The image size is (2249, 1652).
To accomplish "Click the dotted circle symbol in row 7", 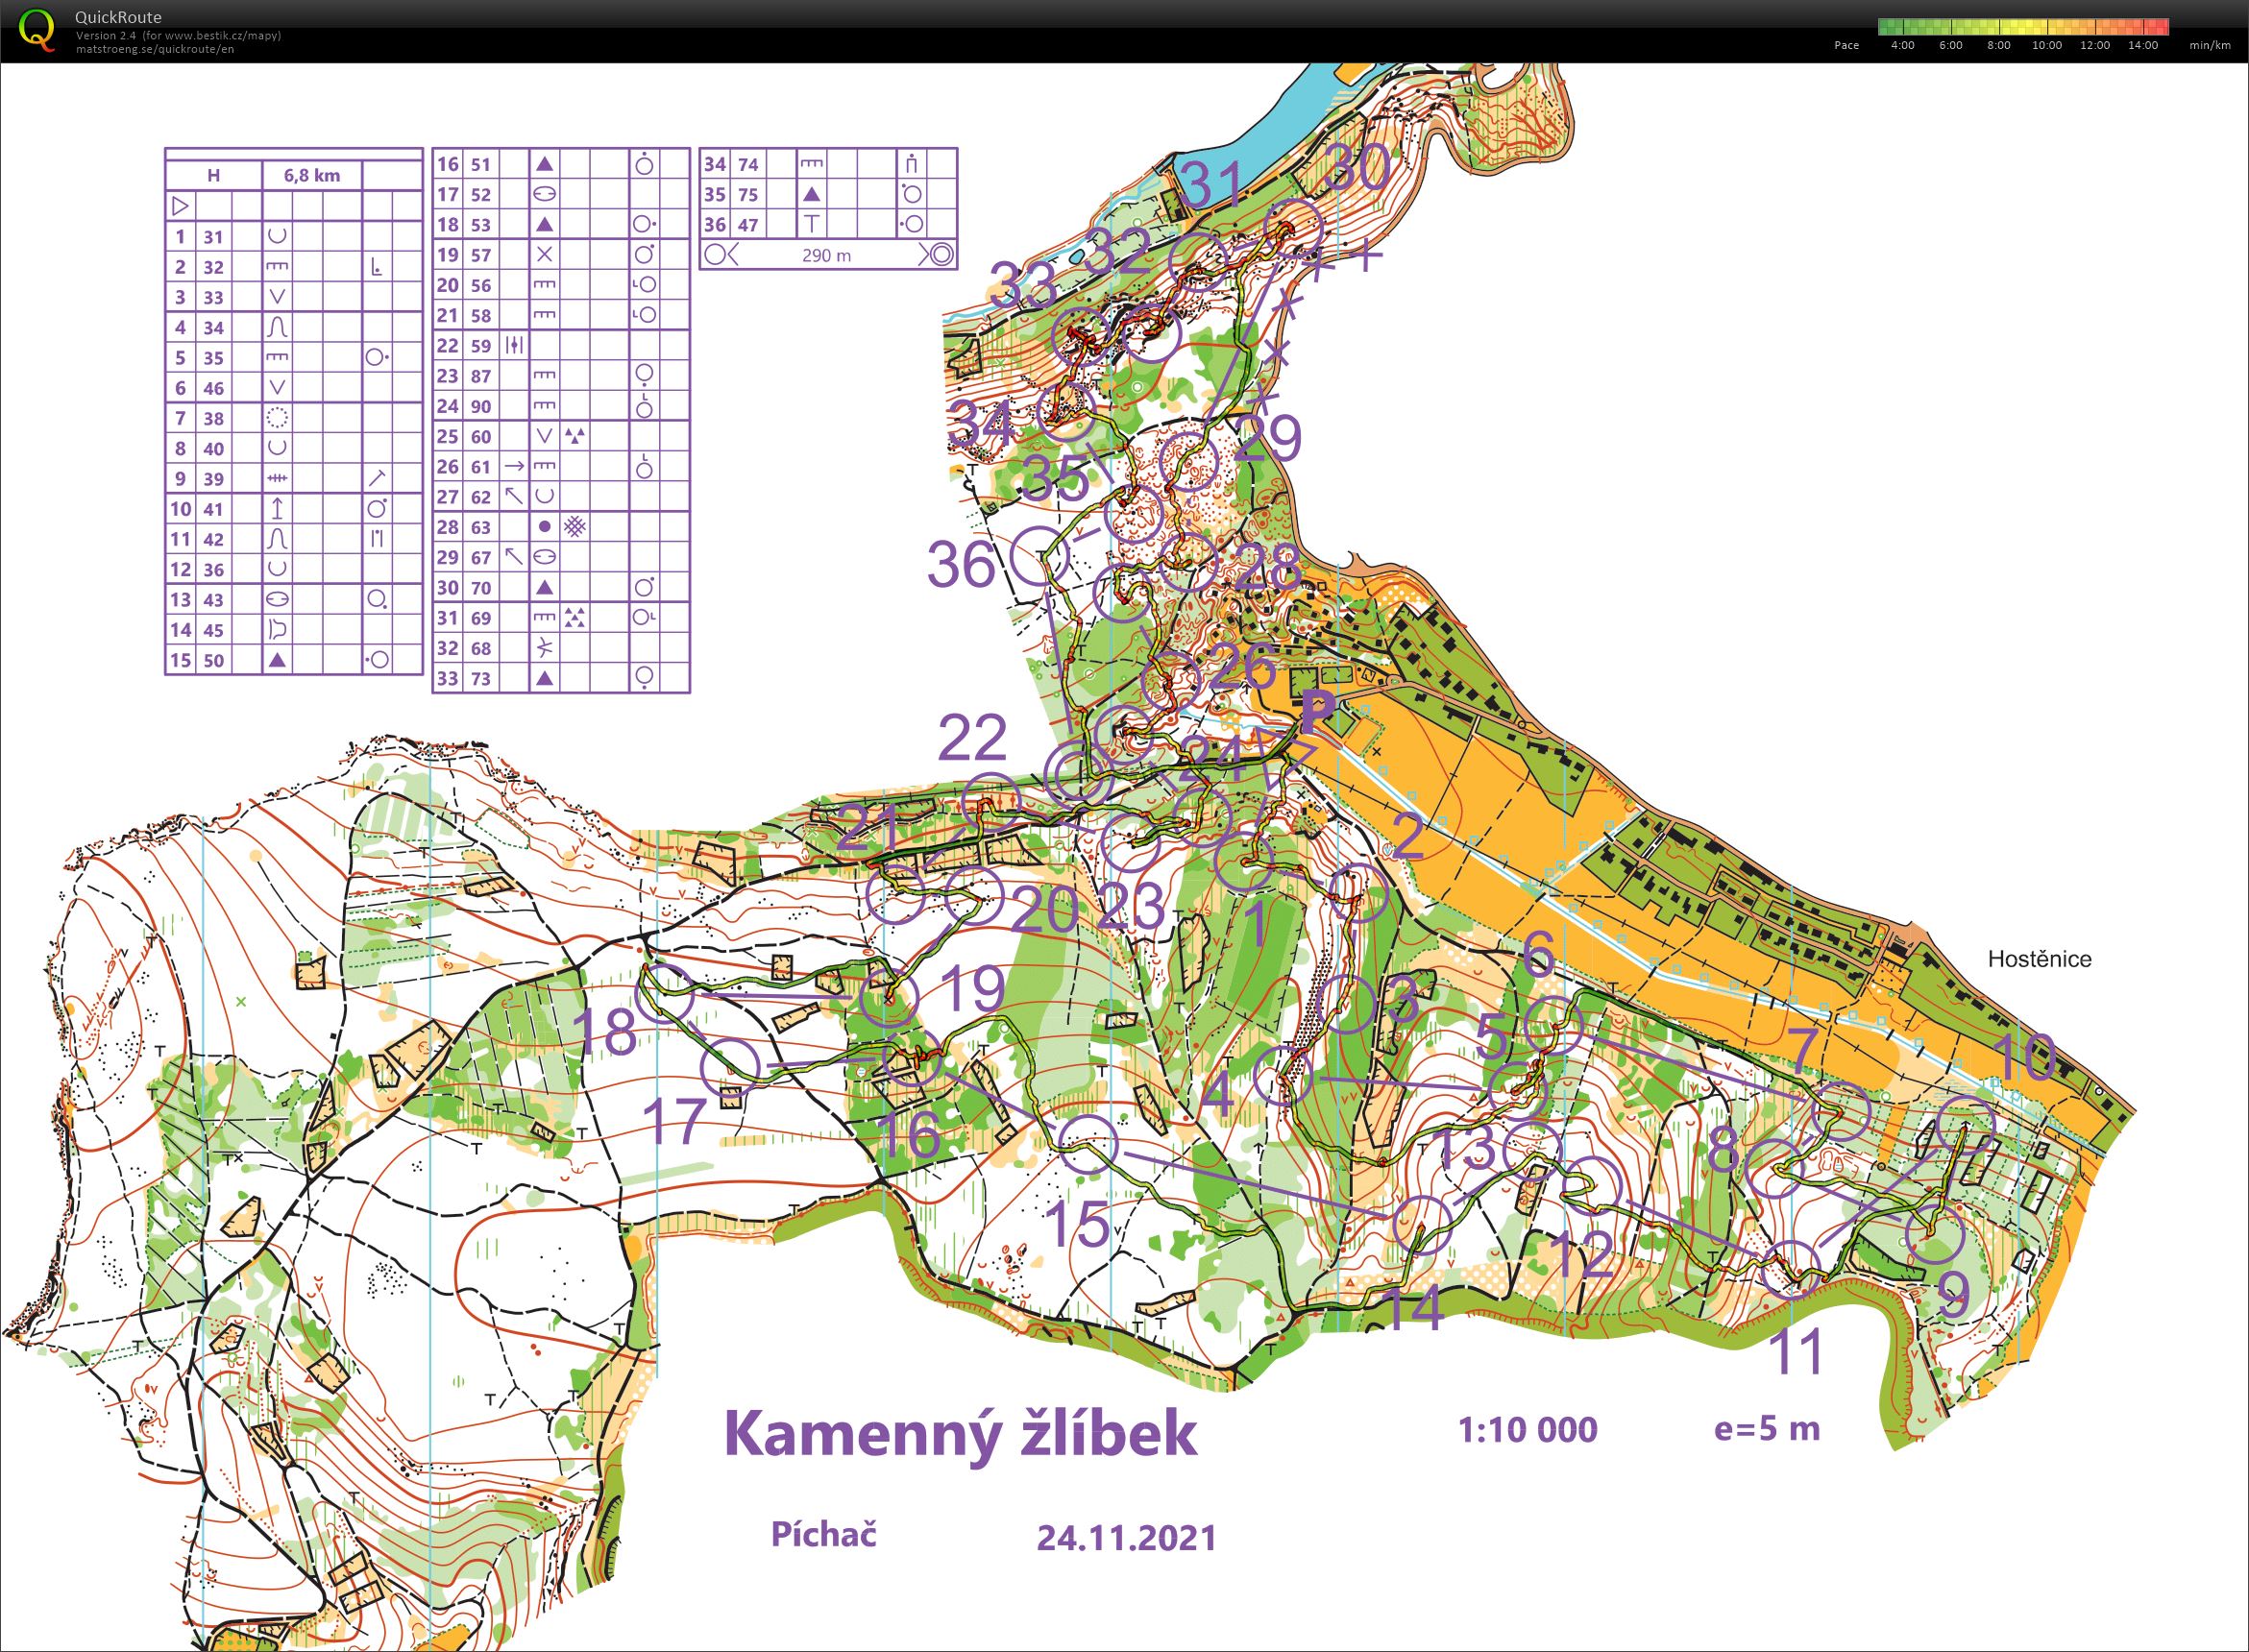I will pyautogui.click(x=278, y=418).
